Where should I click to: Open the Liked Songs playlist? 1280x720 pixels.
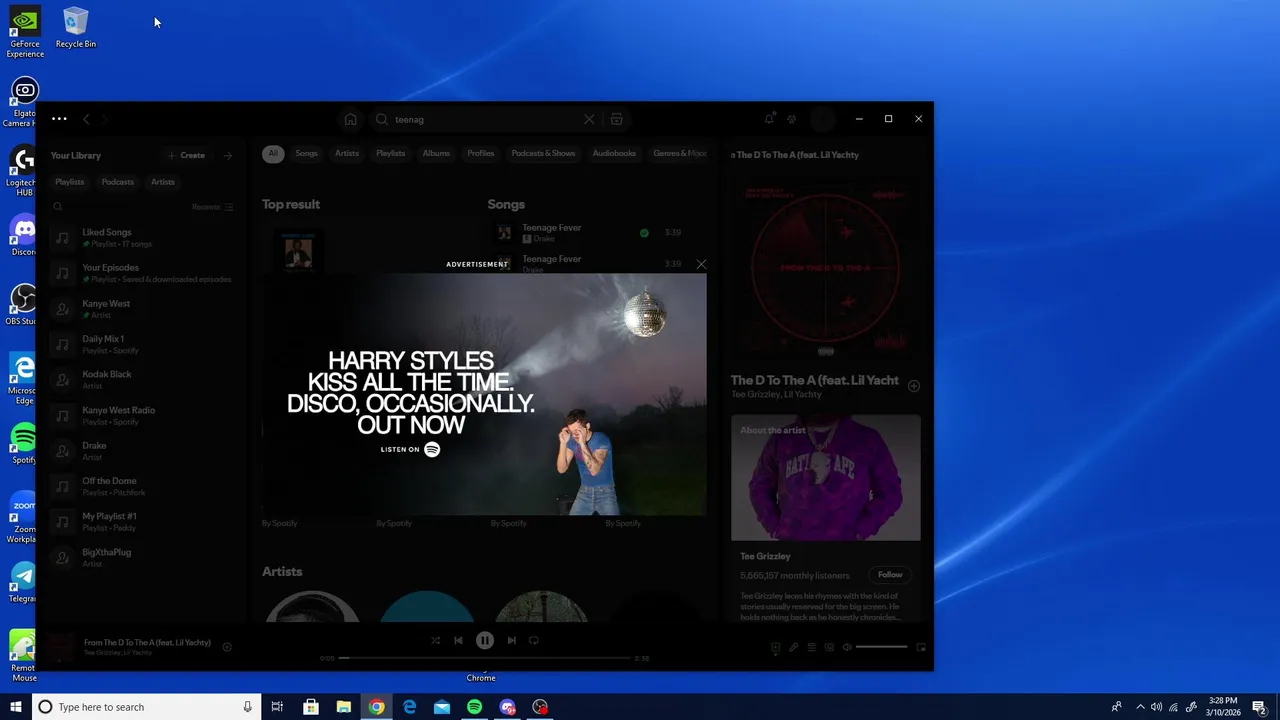(x=141, y=238)
